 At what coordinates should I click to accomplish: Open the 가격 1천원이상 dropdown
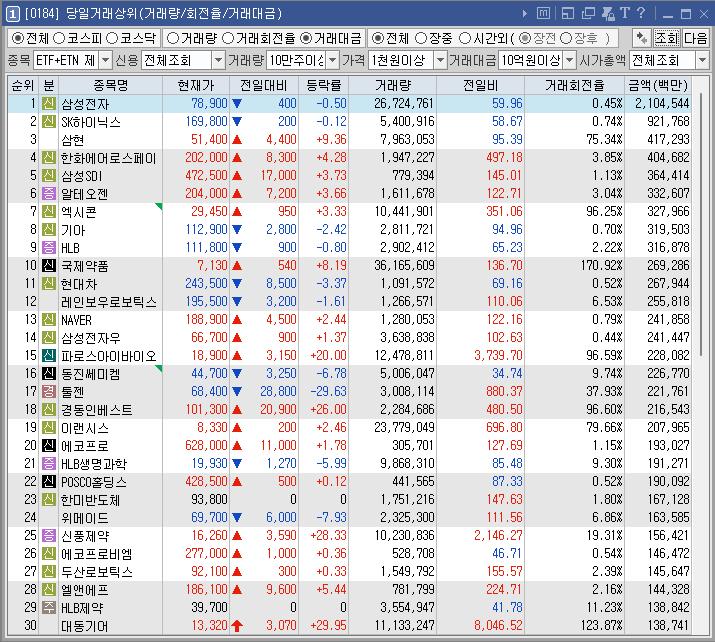click(440, 60)
